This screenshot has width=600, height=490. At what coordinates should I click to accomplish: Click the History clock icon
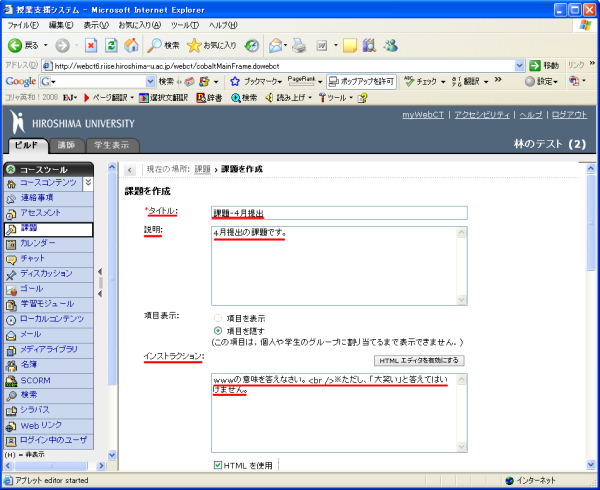click(252, 46)
